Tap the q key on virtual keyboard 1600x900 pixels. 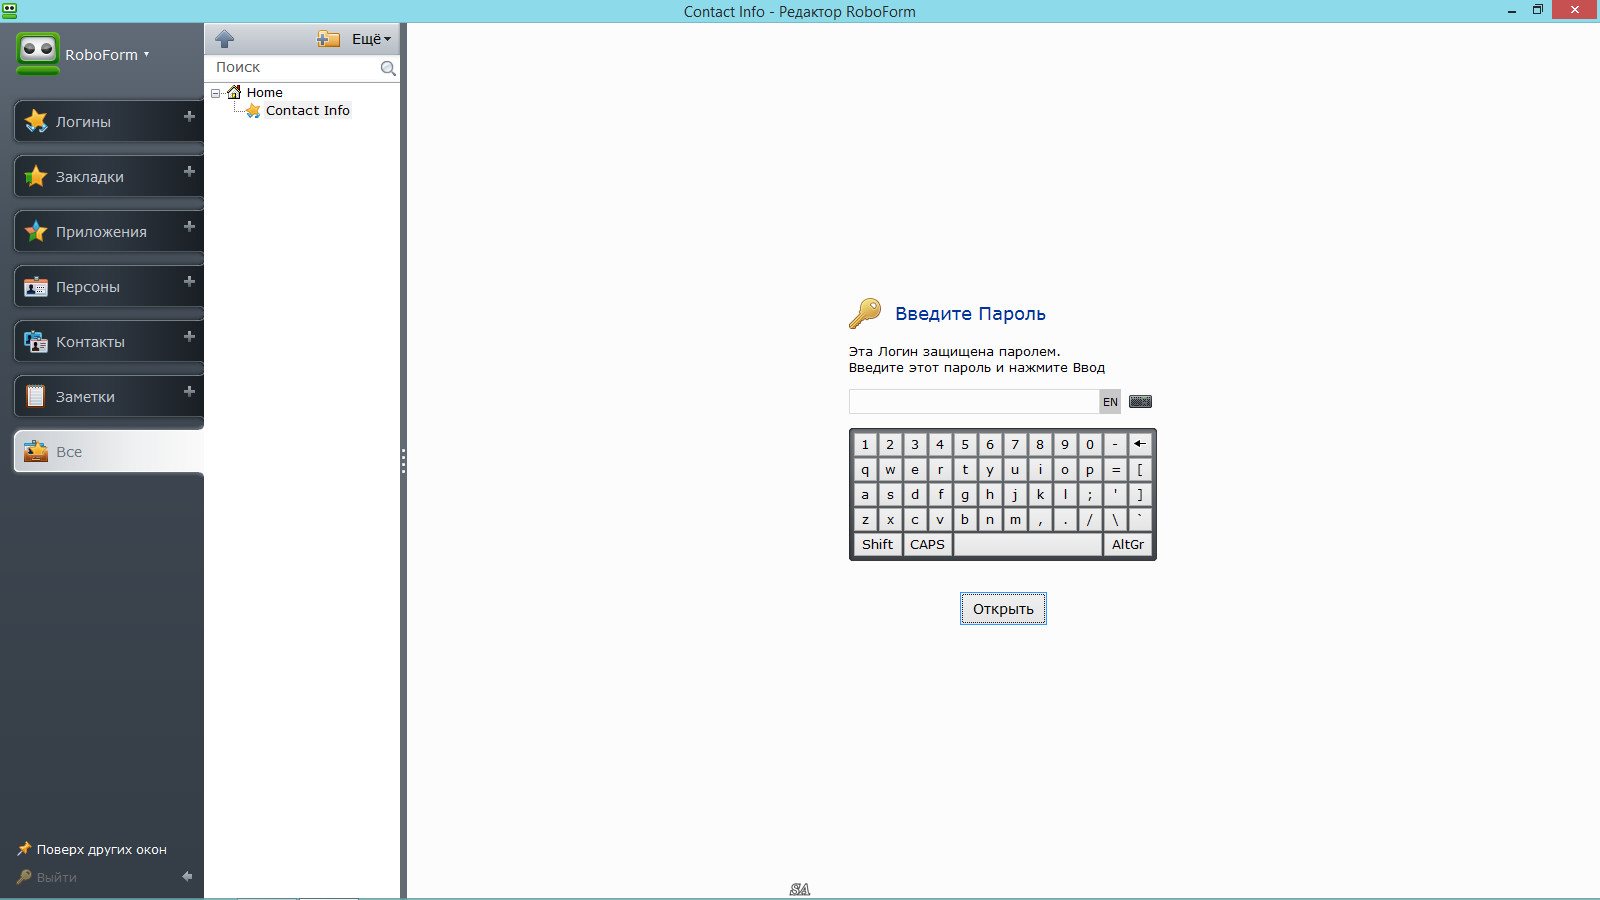(x=865, y=469)
